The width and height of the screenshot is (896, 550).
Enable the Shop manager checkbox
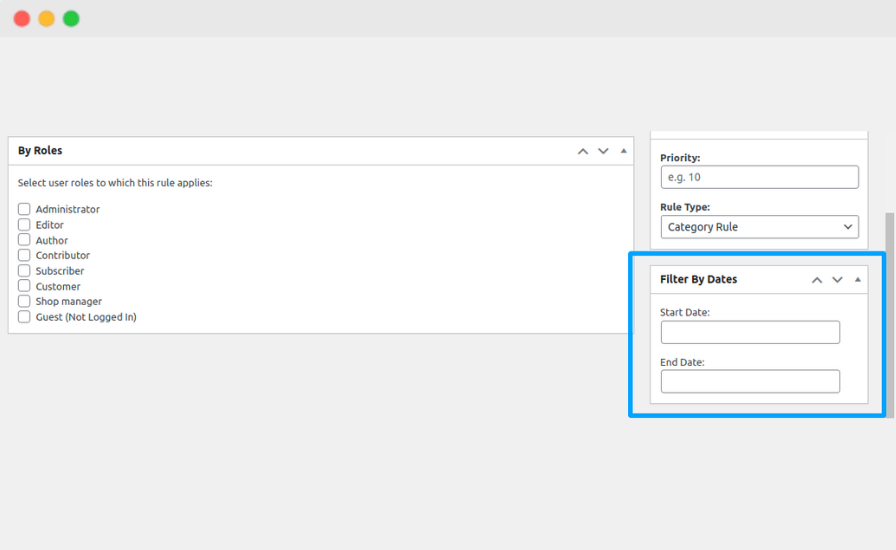(x=25, y=301)
